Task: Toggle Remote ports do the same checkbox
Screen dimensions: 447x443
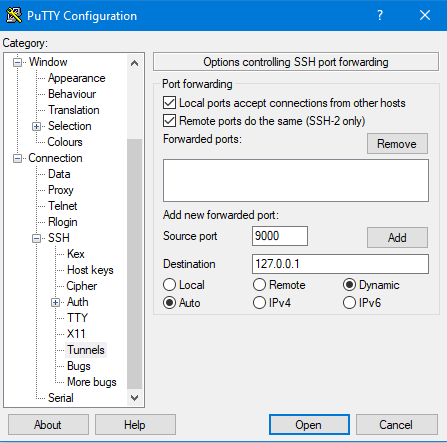Action: click(x=169, y=120)
